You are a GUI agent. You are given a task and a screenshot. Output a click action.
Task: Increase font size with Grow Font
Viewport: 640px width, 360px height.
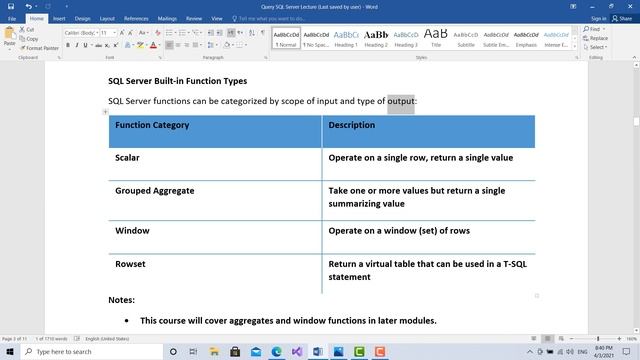pyautogui.click(x=122, y=33)
